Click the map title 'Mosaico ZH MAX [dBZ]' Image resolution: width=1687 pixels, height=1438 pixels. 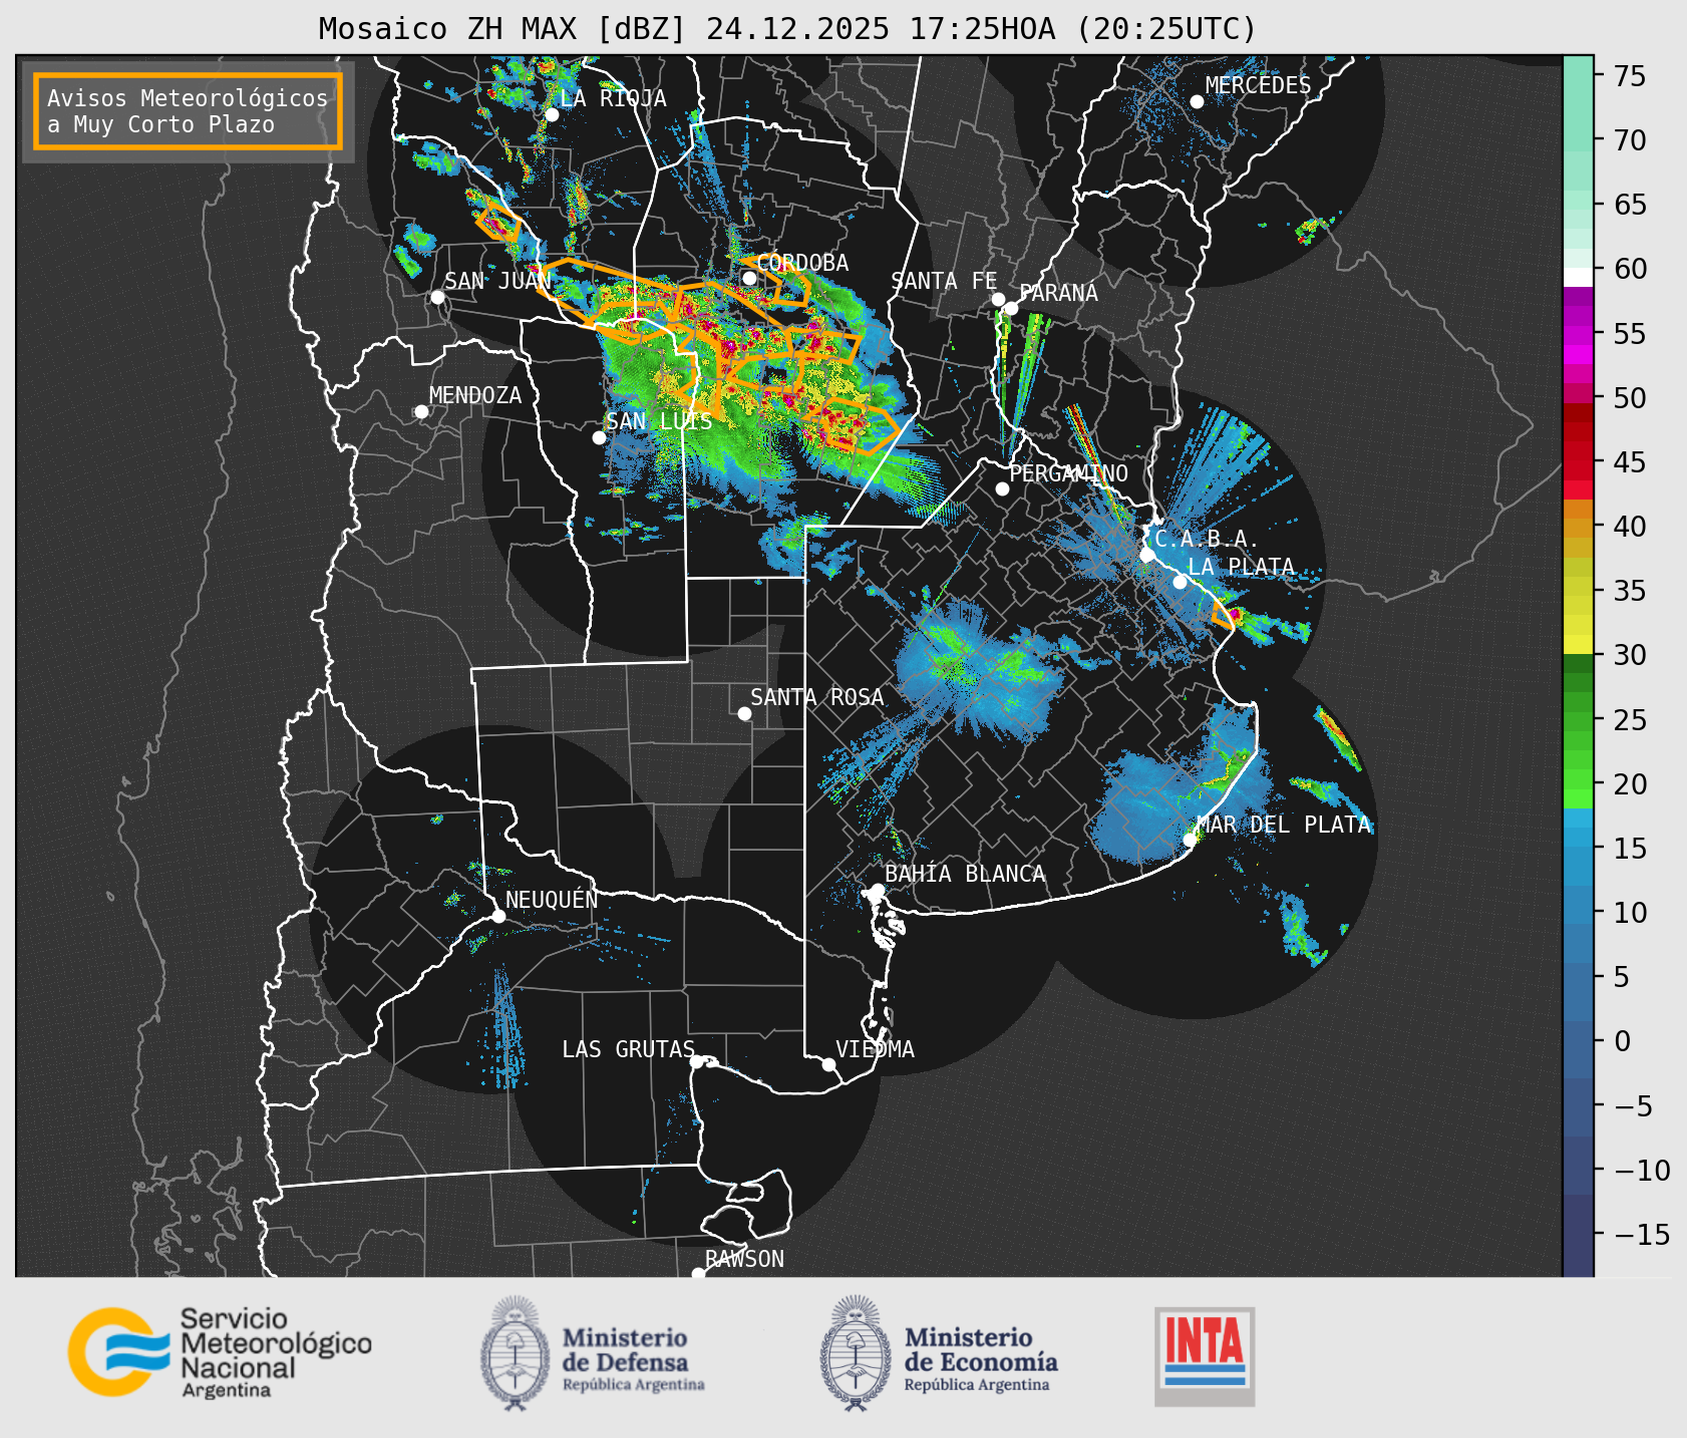(503, 29)
